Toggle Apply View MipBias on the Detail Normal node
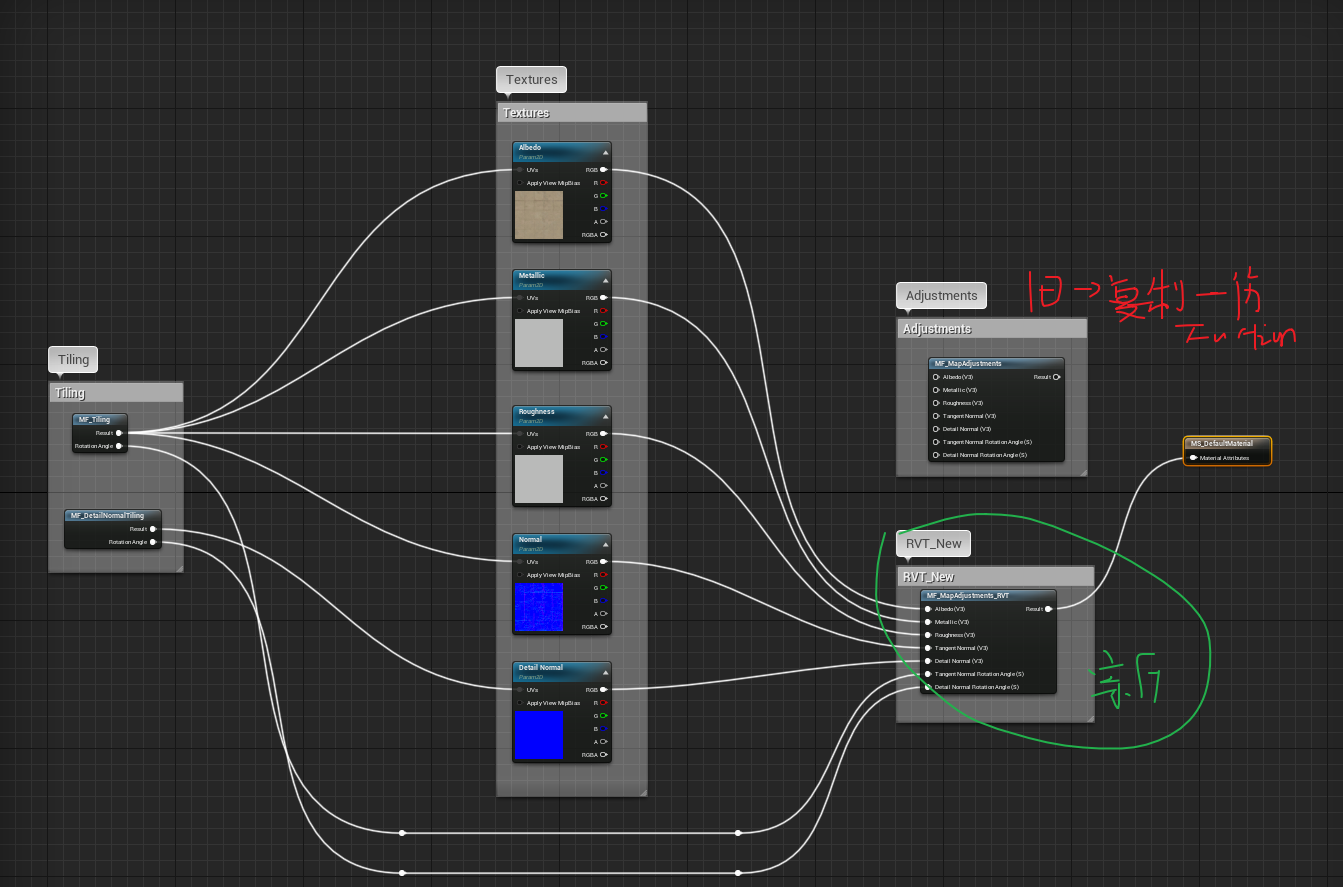Screen dimensions: 1343x887 pyautogui.click(x=519, y=703)
